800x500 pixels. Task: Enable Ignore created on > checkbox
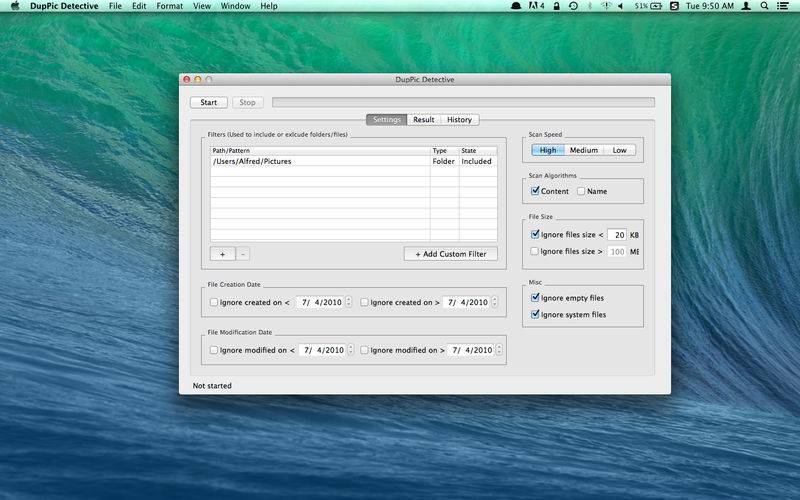tap(364, 302)
